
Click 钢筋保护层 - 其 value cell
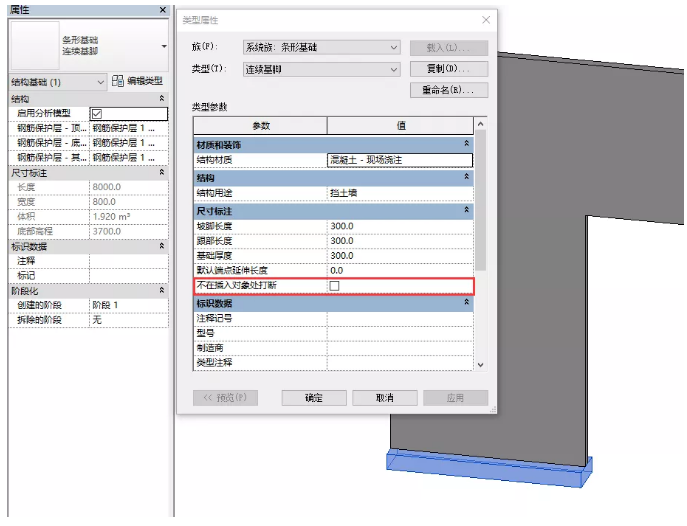129,158
